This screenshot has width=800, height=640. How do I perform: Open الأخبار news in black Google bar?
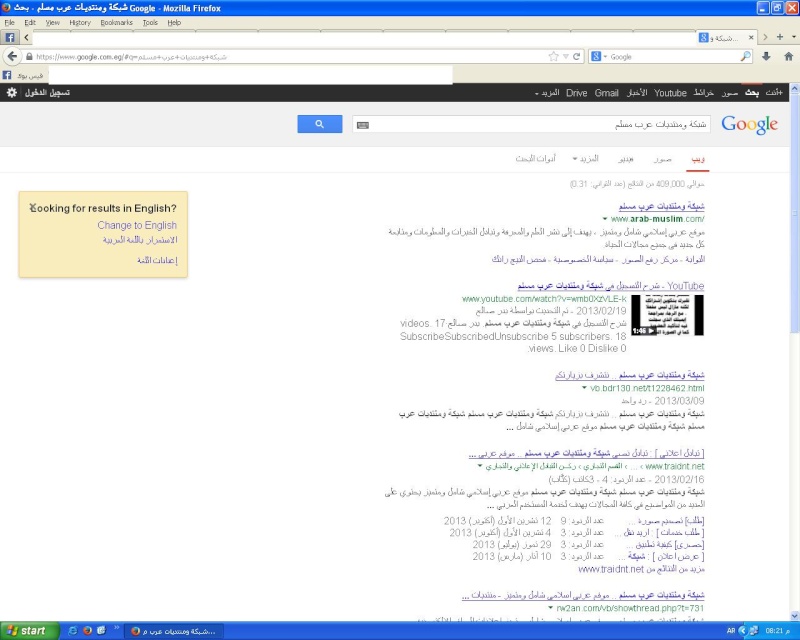click(x=637, y=93)
